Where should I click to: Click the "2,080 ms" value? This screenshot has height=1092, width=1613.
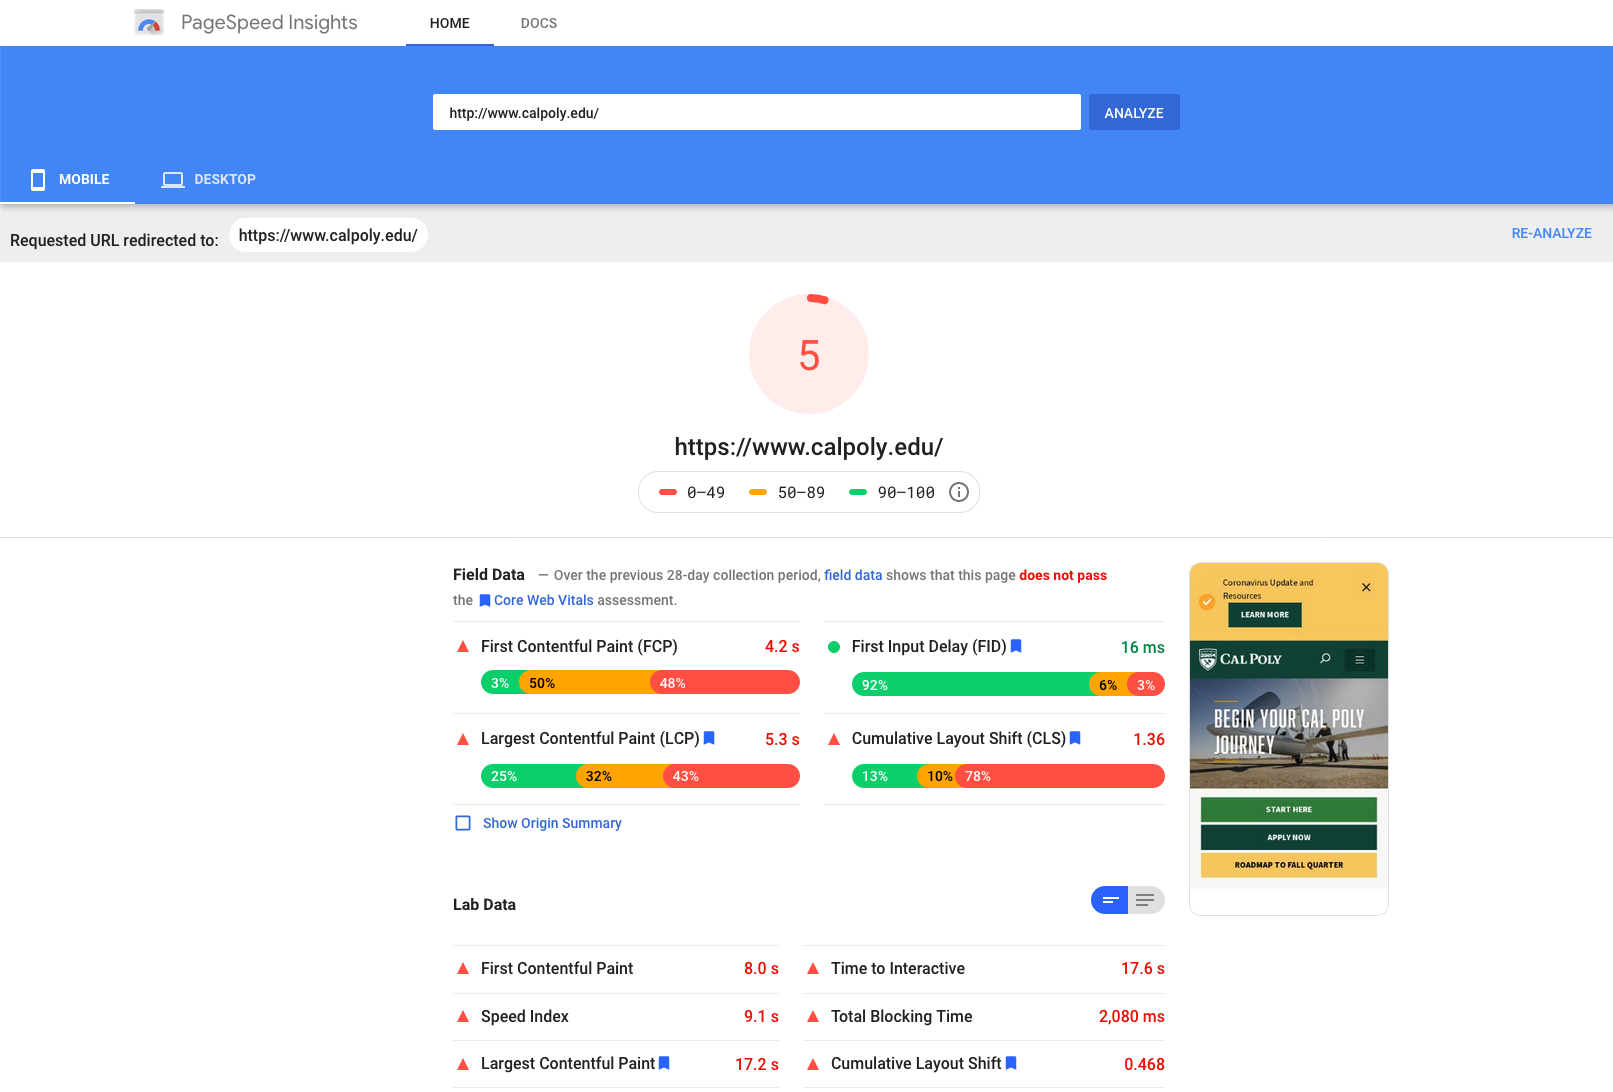[1132, 1016]
